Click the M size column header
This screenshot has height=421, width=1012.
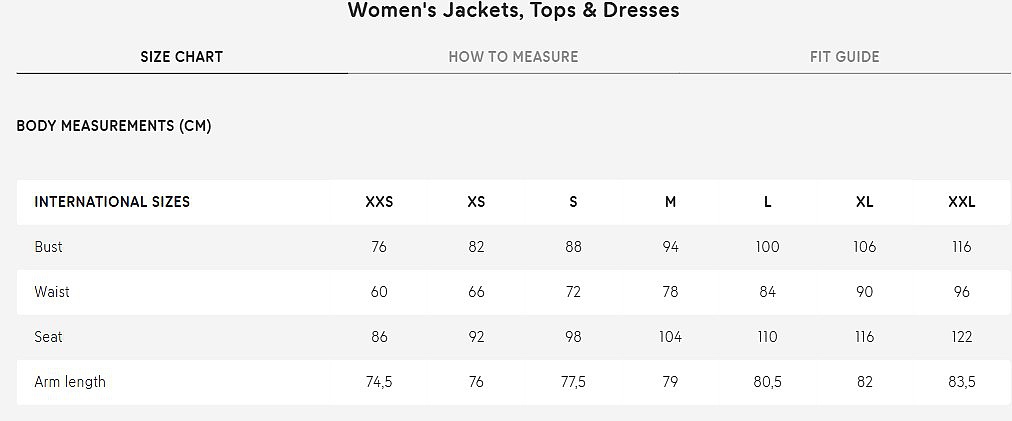coord(670,202)
